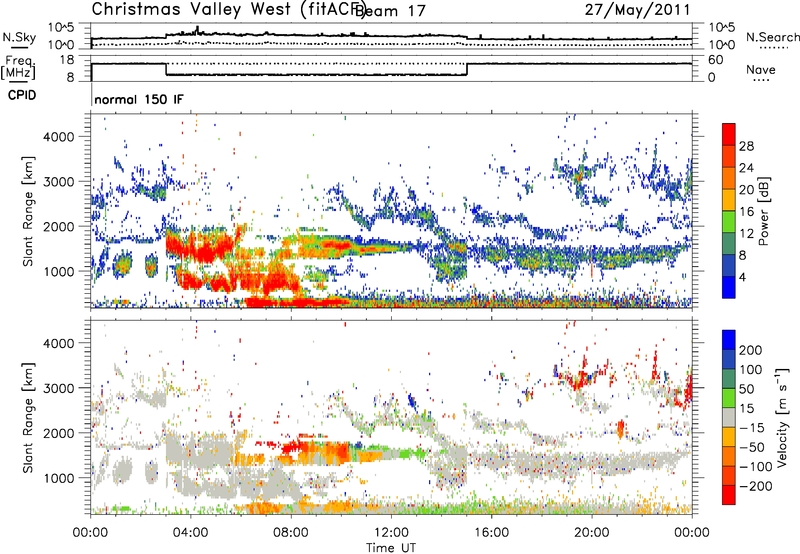This screenshot has height=554, width=800.
Task: Click the 20 label on power colorbar
Action: tap(746, 190)
